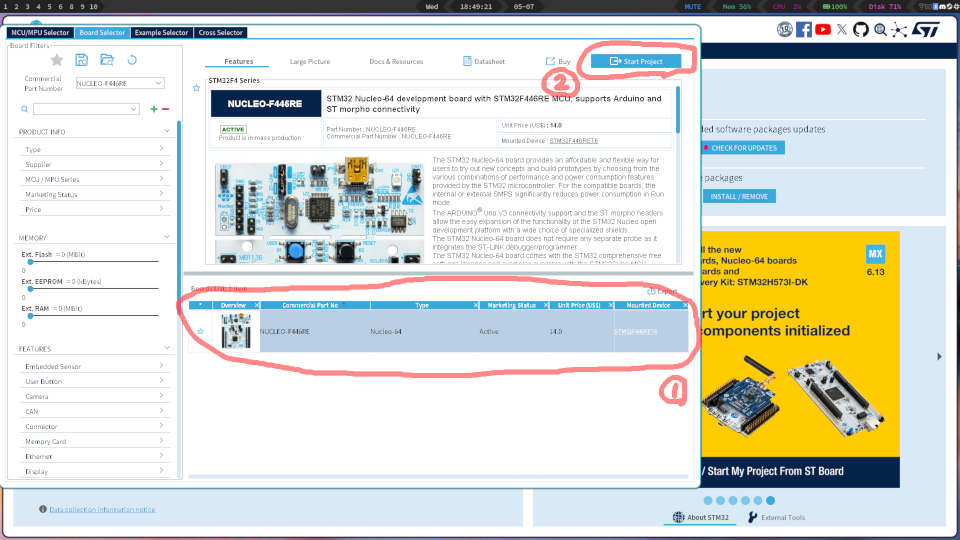Click the favorite star beside STM32F4 Series
The width and height of the screenshot is (960, 540).
[x=197, y=88]
